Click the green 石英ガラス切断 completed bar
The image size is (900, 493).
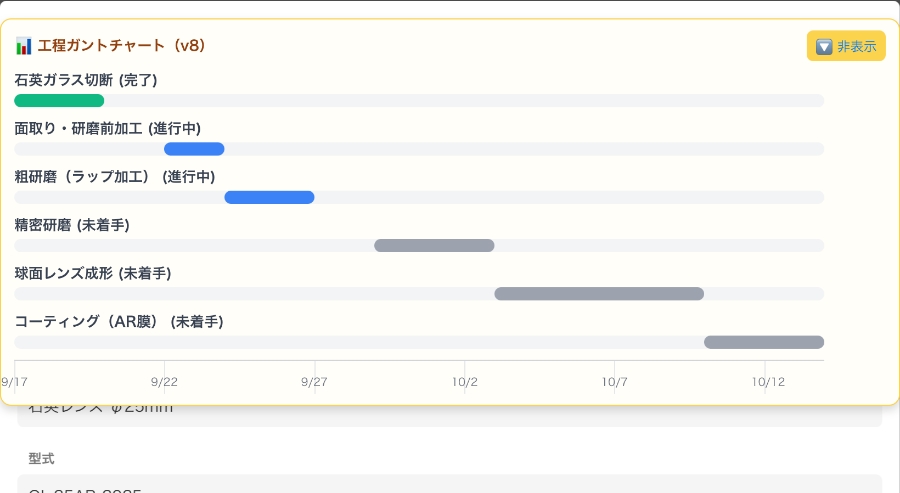point(59,101)
